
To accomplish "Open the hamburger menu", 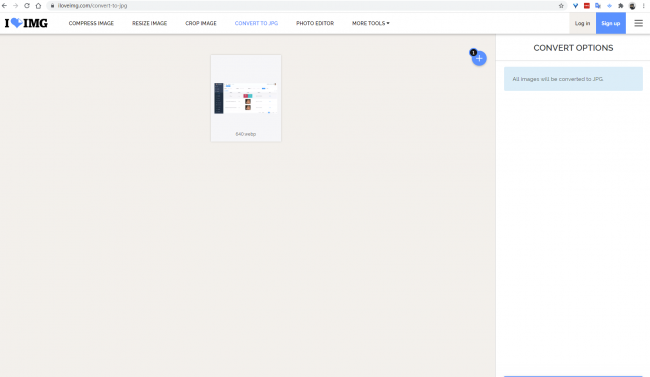I will click(638, 23).
